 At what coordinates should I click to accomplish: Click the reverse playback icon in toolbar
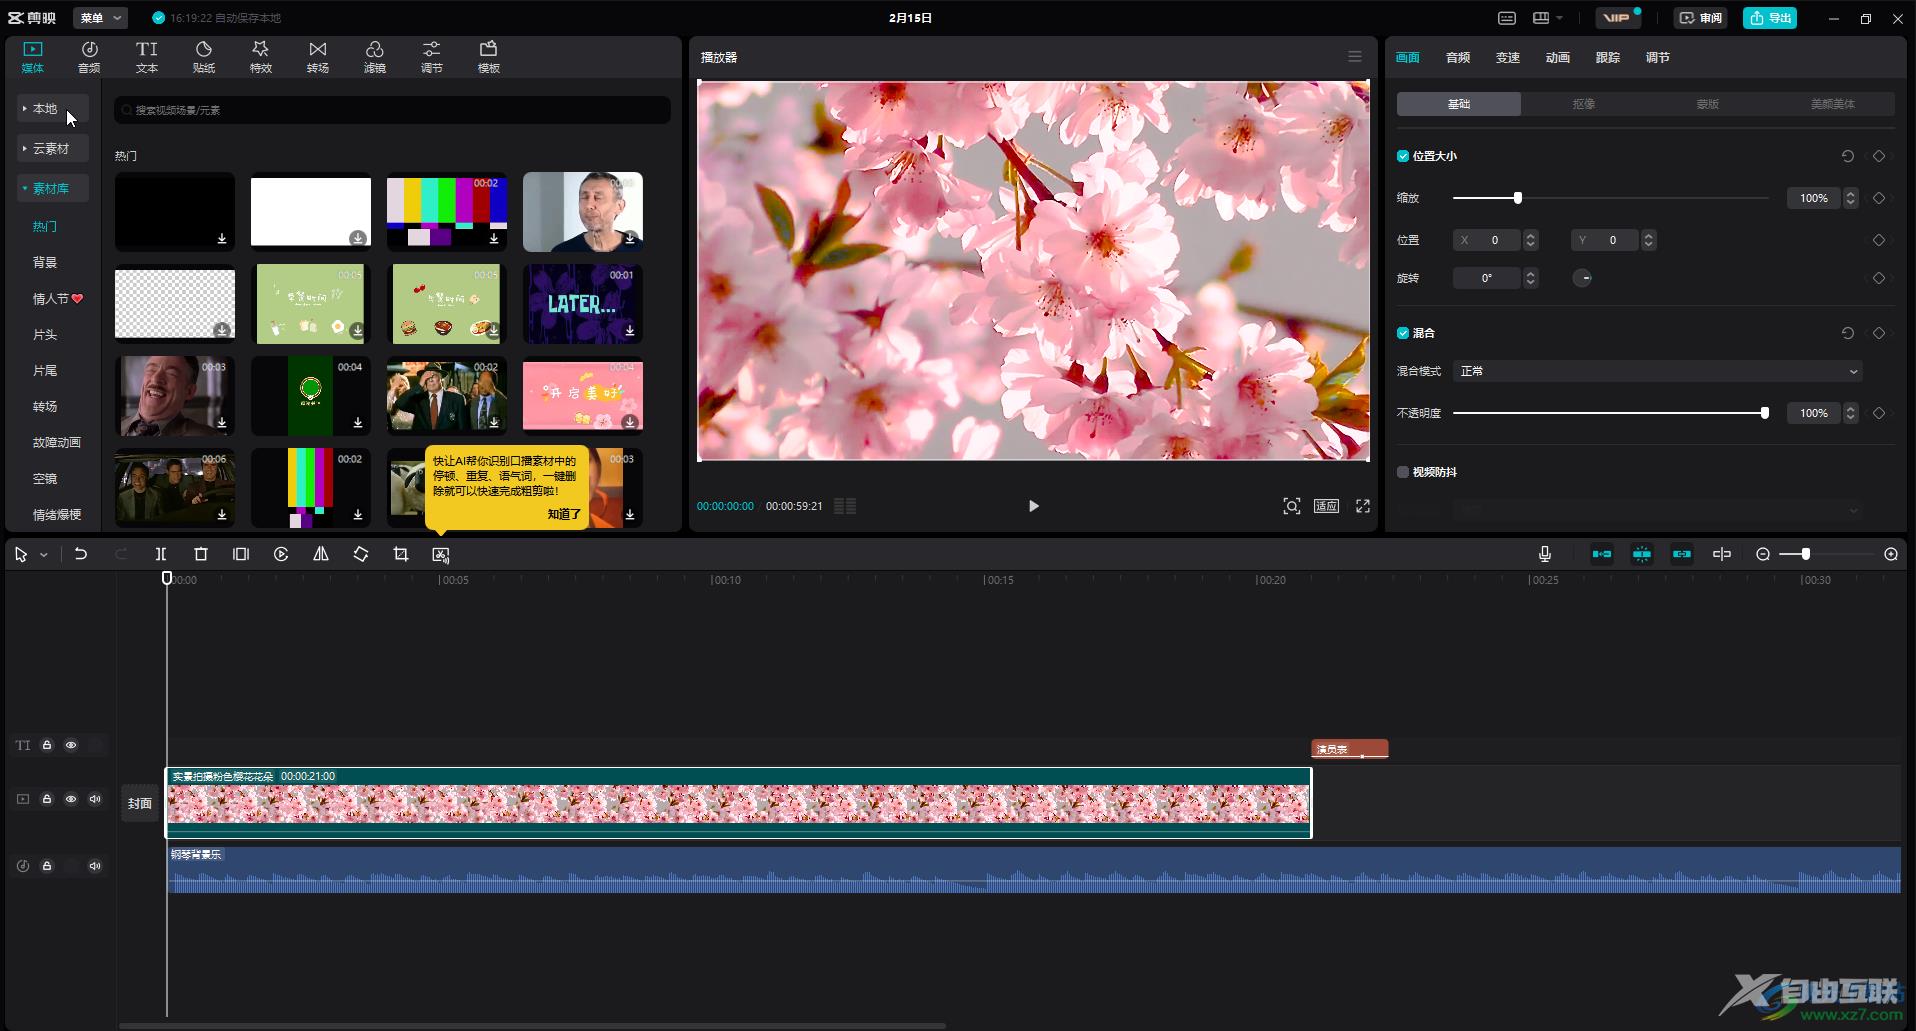(281, 554)
